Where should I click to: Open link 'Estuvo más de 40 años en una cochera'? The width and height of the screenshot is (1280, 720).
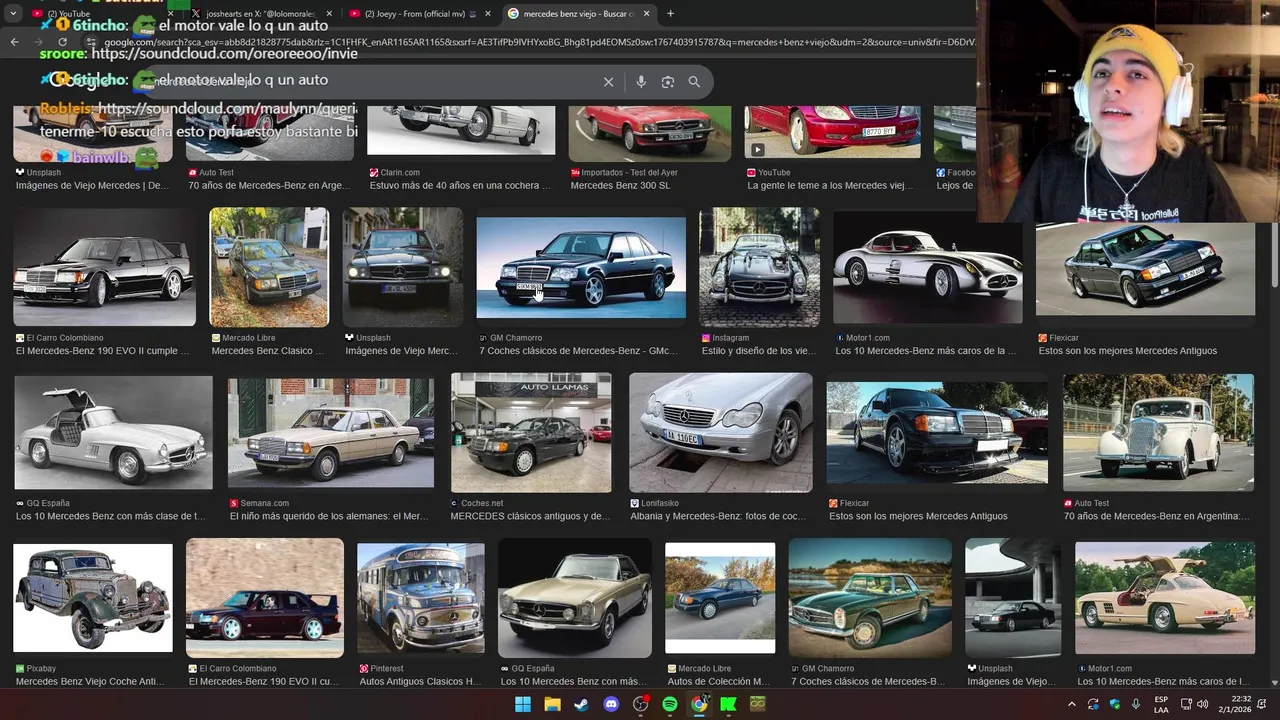pos(460,185)
